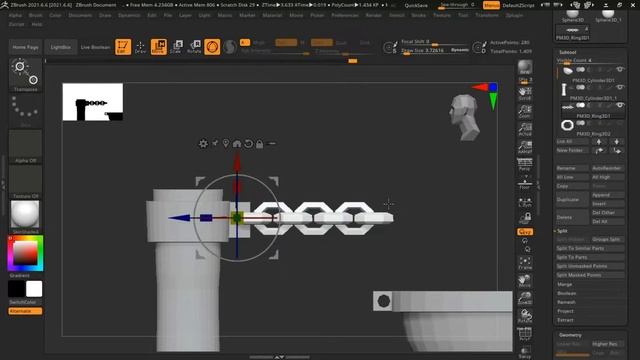
Task: Expand the Project section
Action: (565, 311)
